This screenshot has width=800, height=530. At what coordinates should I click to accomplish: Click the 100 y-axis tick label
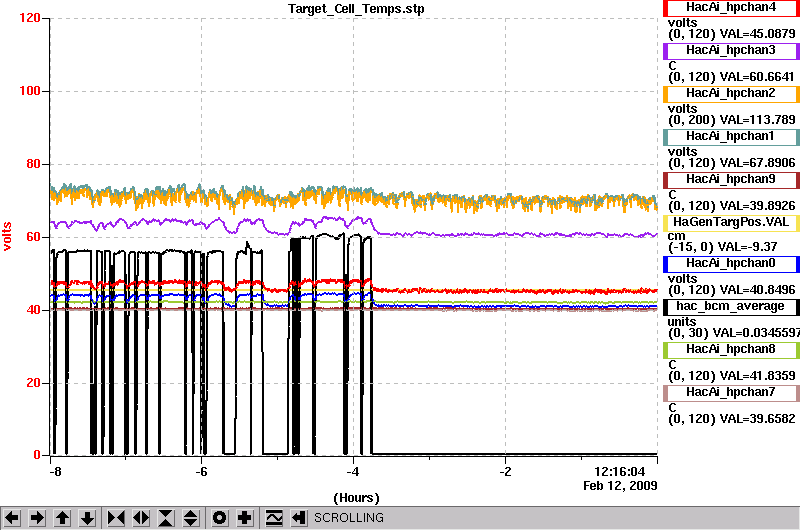click(x=30, y=91)
